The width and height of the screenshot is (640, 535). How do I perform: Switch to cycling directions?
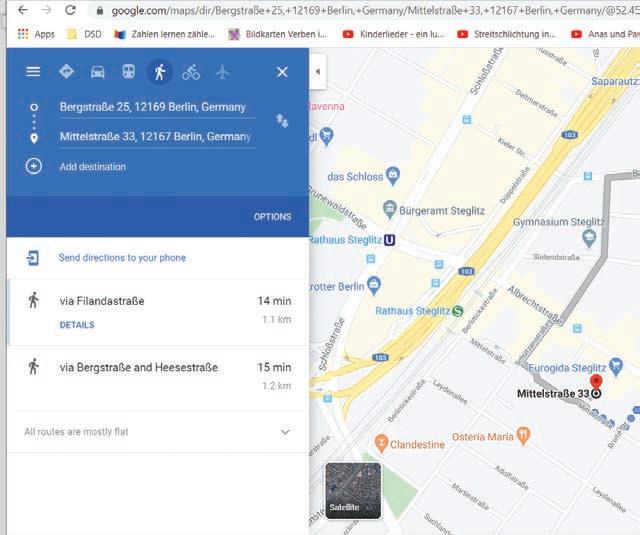191,72
